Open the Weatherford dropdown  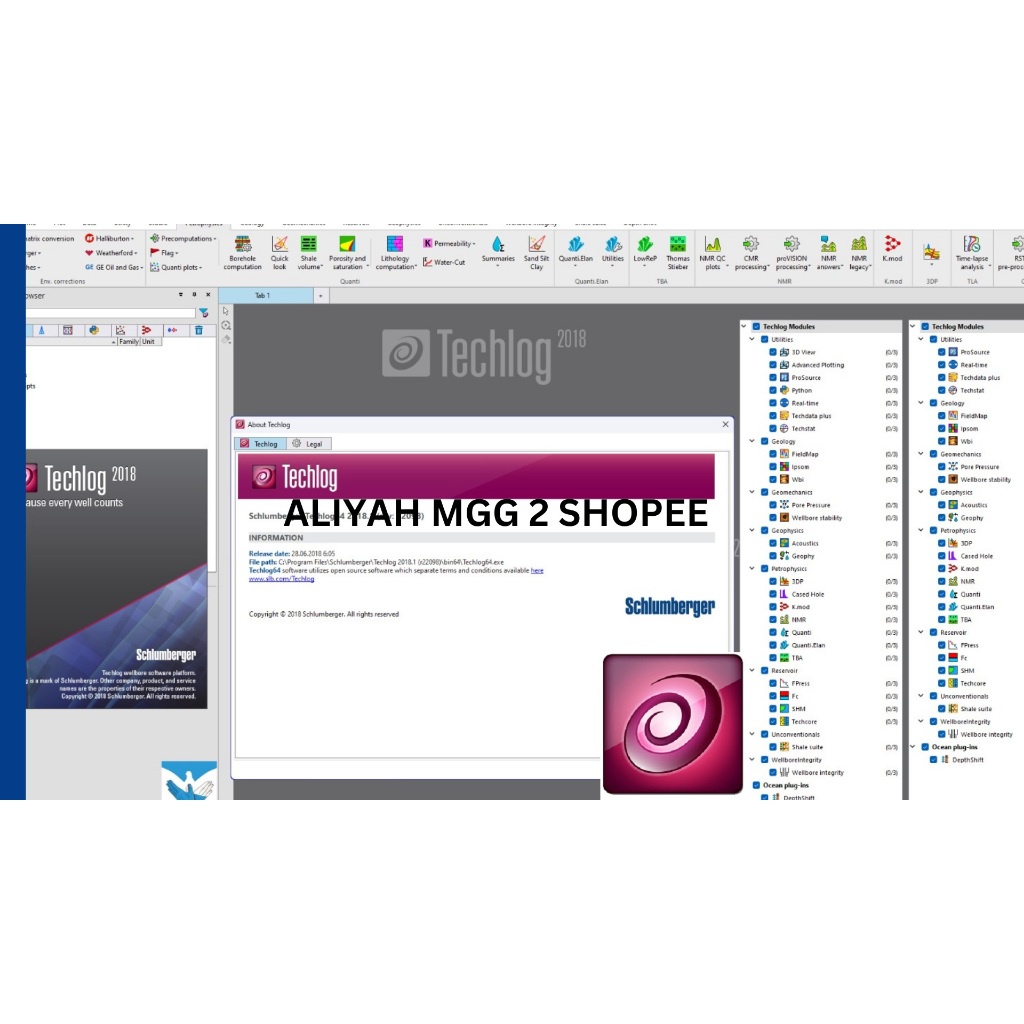coord(111,253)
